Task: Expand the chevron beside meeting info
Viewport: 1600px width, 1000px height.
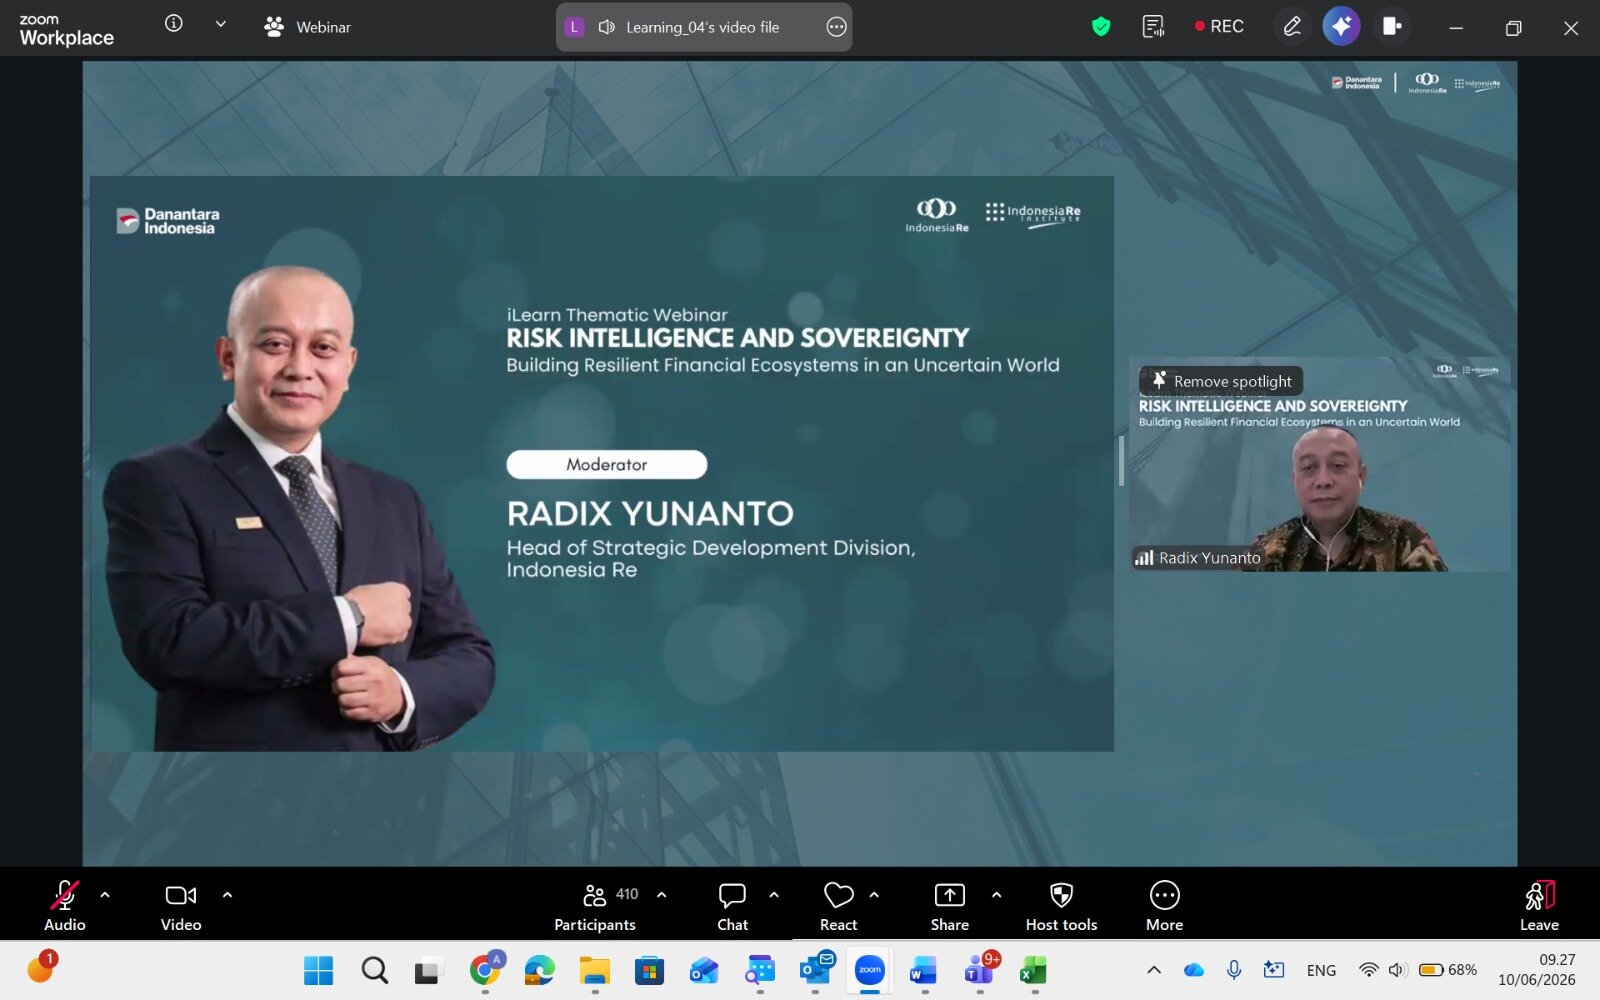Action: (221, 24)
